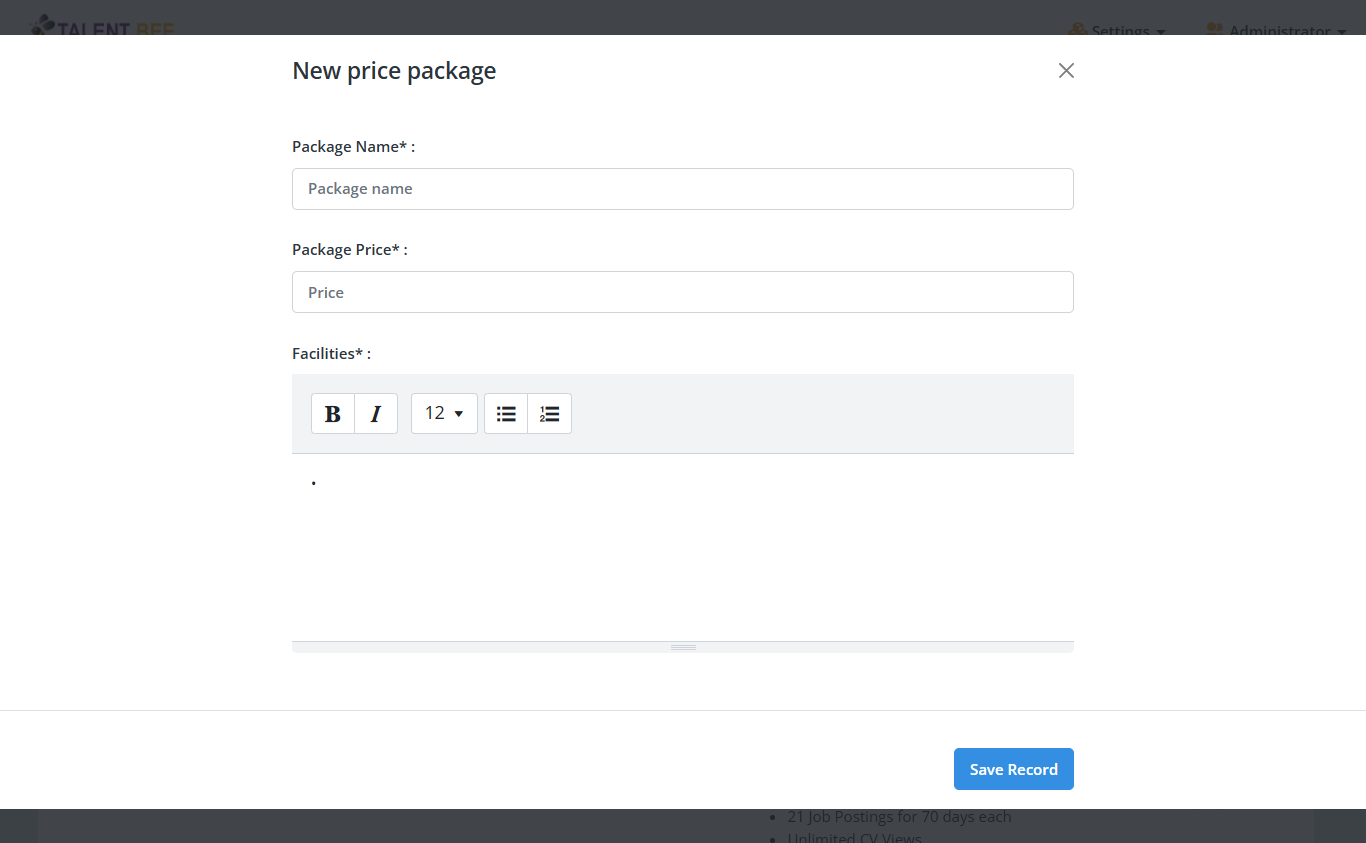The height and width of the screenshot is (843, 1366).
Task: Insert an ordered numbered list
Action: point(549,414)
